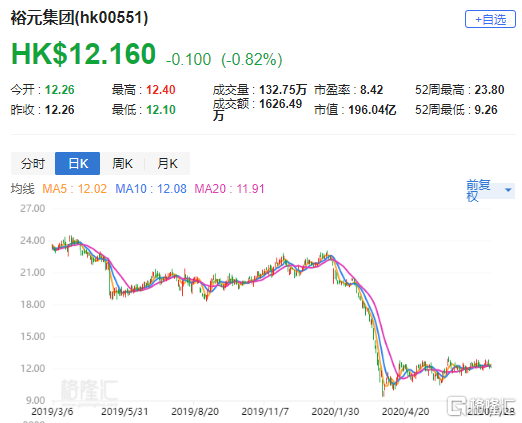Click the 21.00 price axis label
Image resolution: width=522 pixels, height=423 pixels.
tap(32, 272)
